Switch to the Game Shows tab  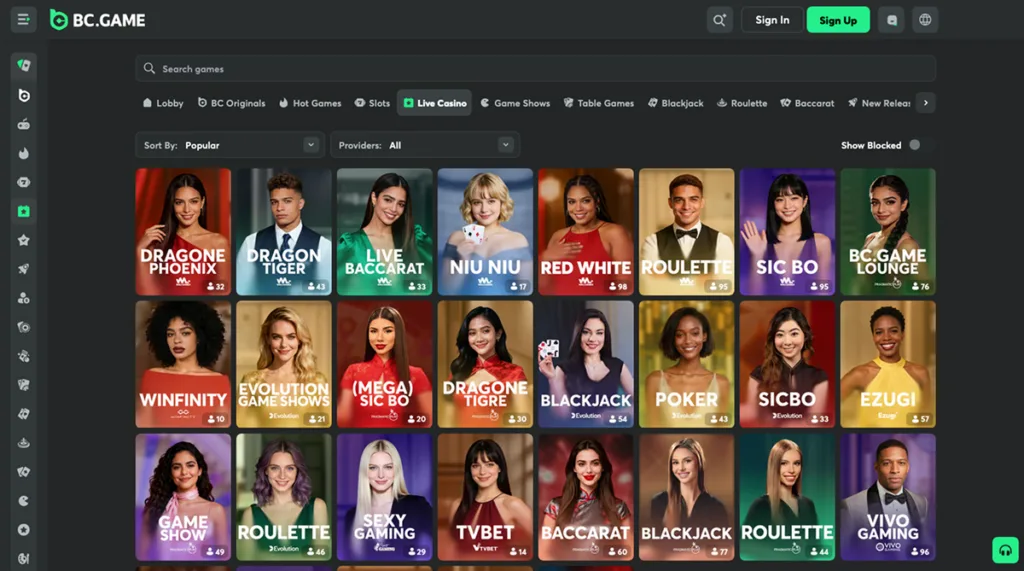pyautogui.click(x=515, y=103)
